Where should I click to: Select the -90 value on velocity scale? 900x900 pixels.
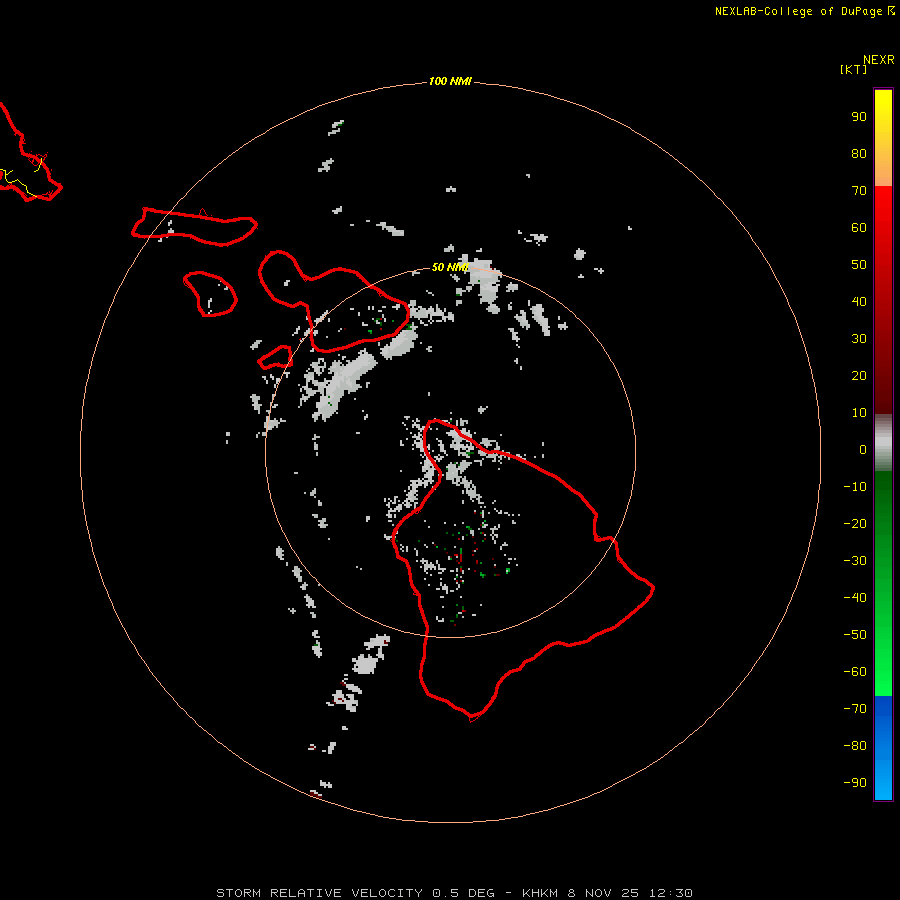pyautogui.click(x=855, y=783)
